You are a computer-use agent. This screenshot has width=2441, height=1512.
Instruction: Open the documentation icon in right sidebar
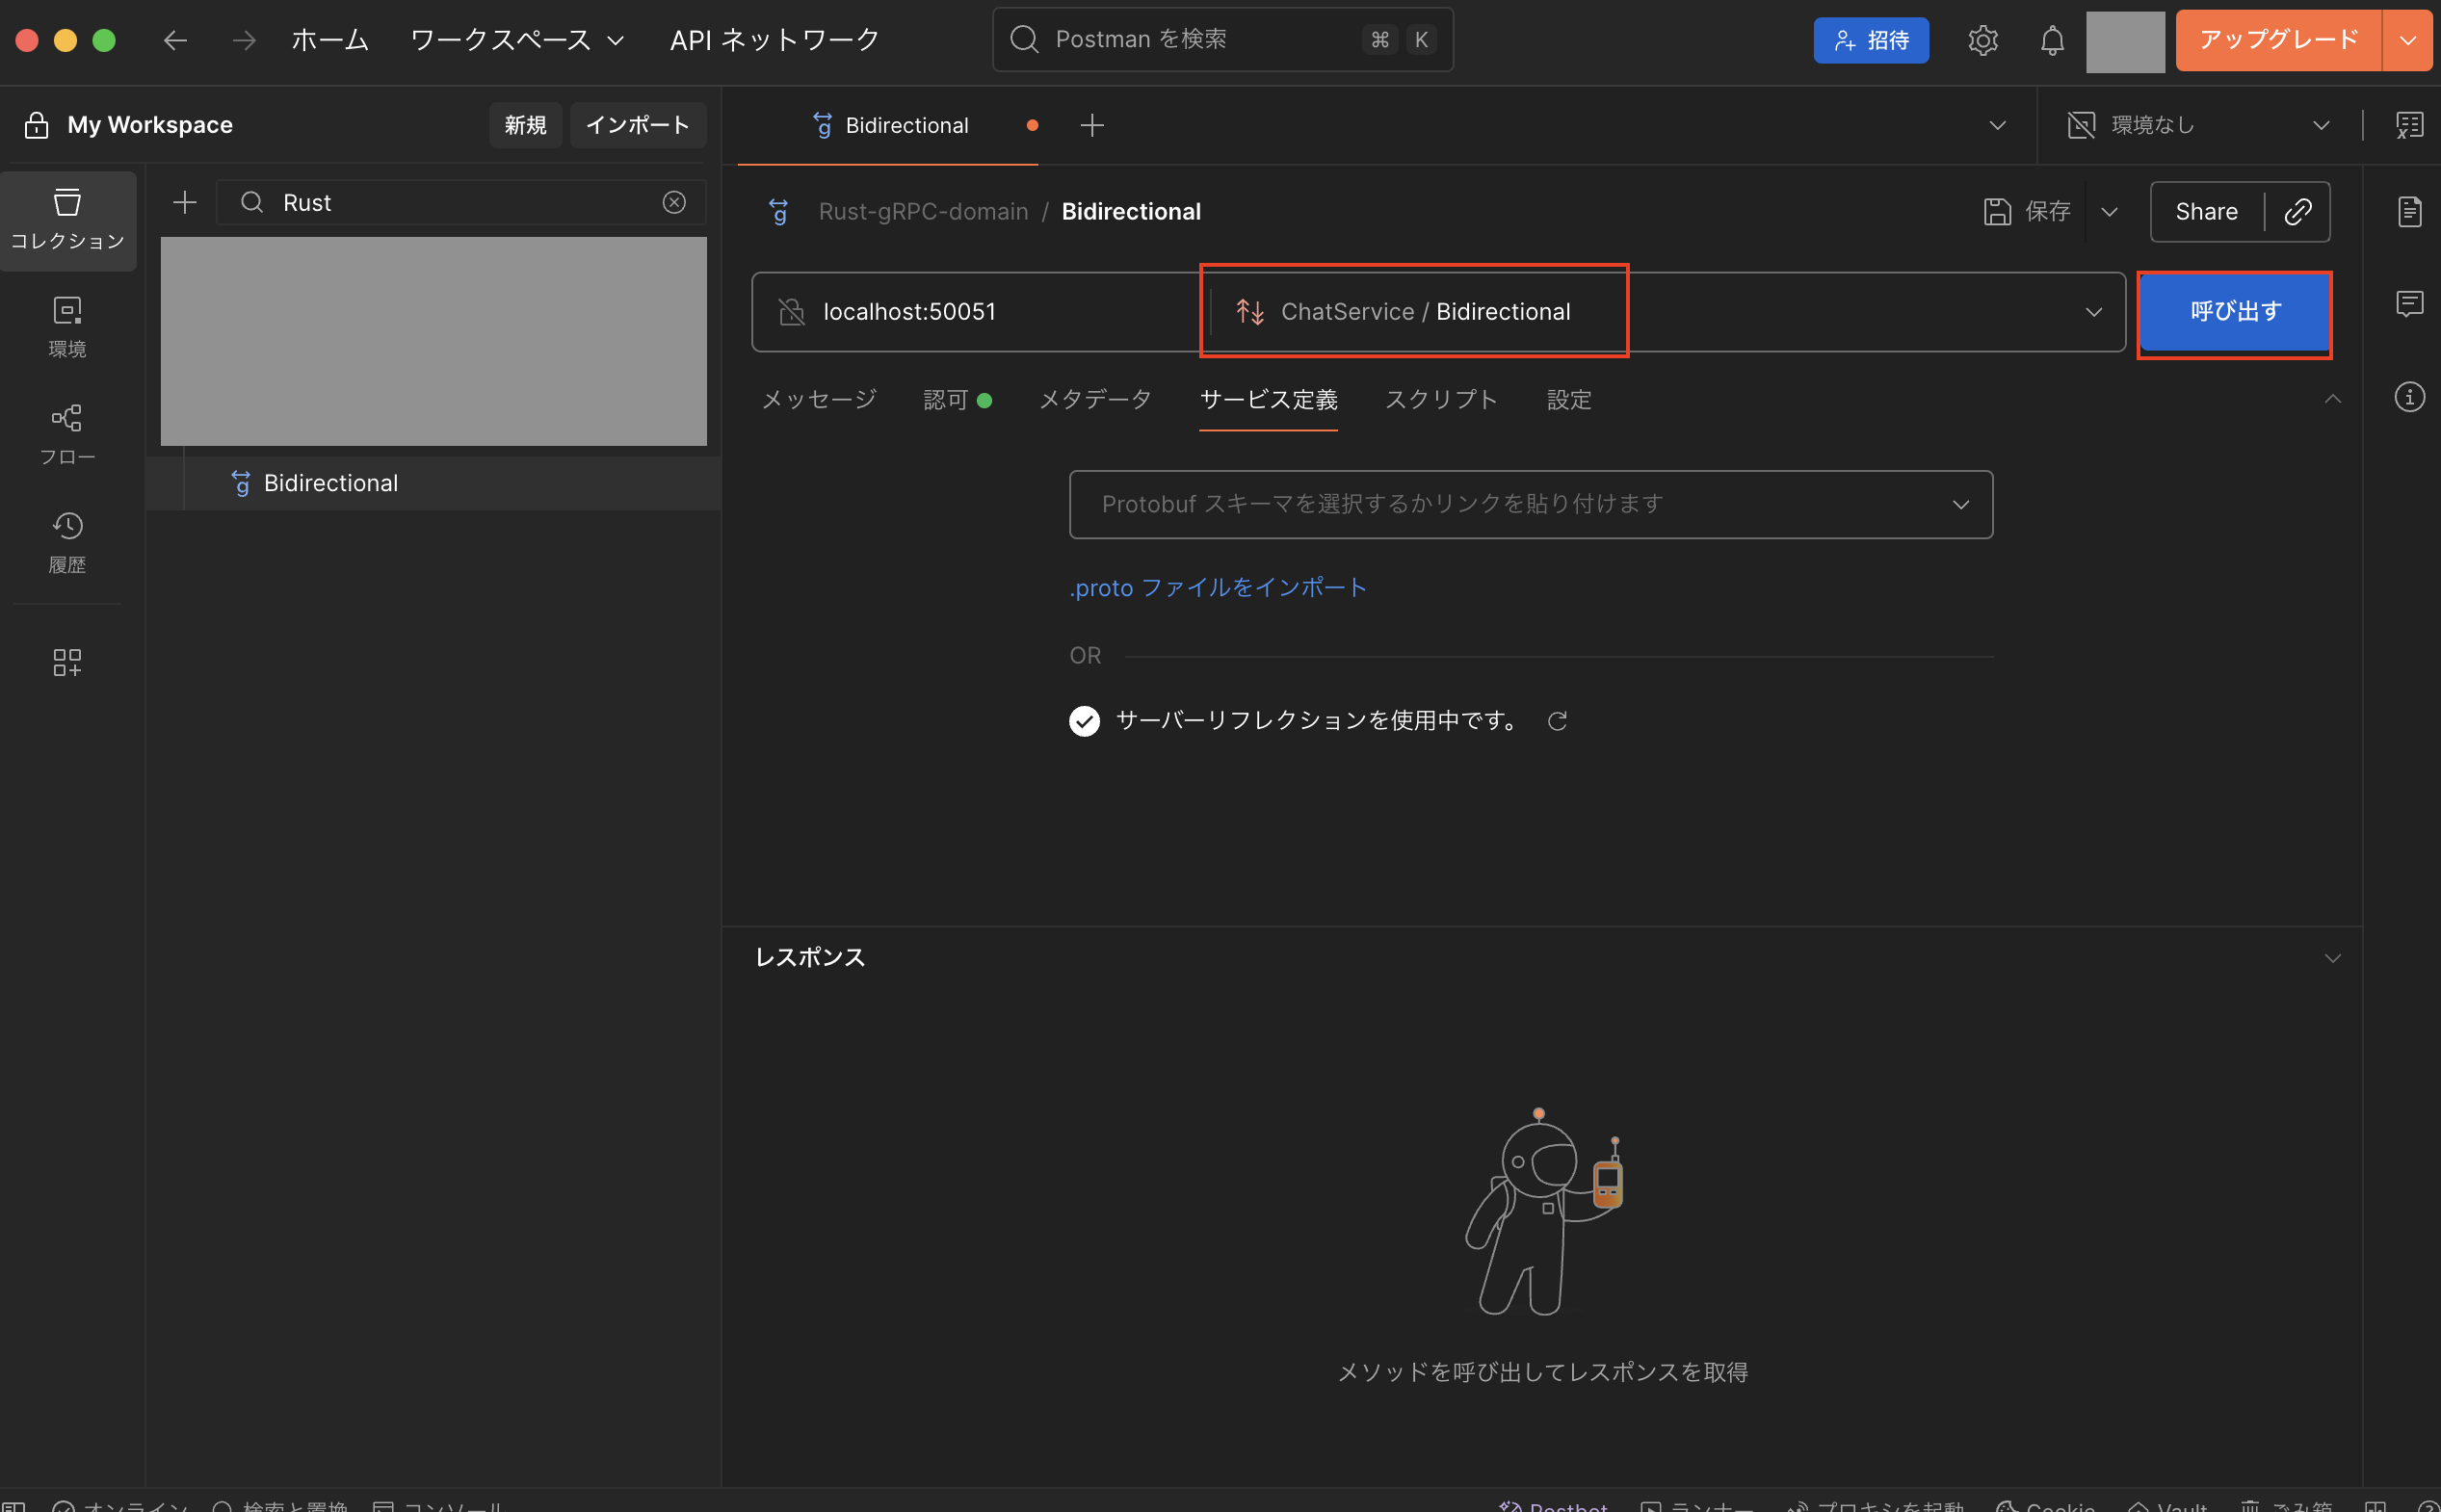pos(2409,211)
